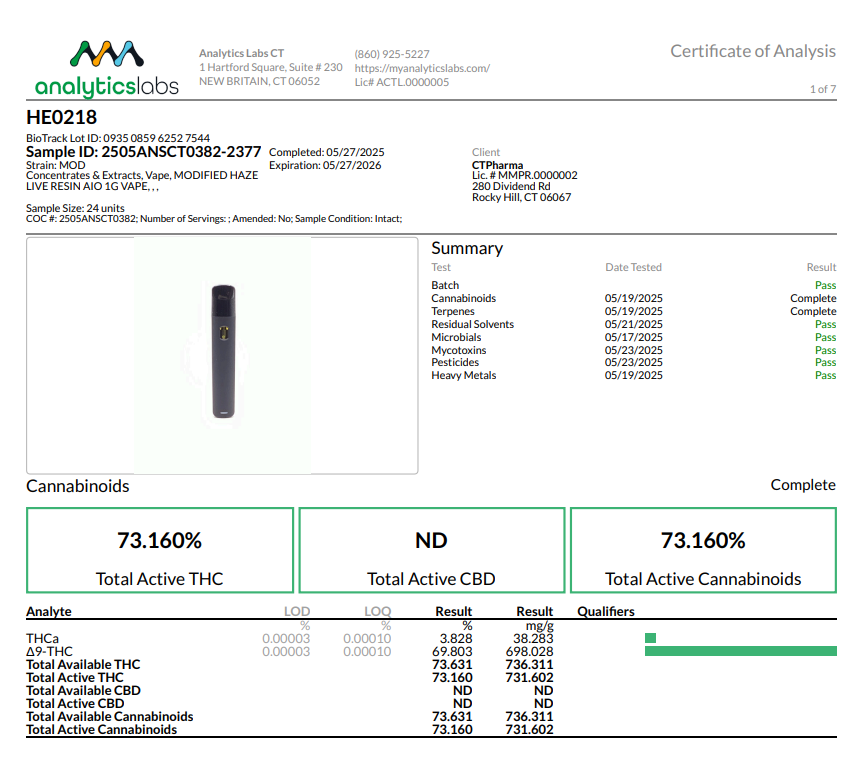
Task: Click the Analyte column header
Action: 49,611
